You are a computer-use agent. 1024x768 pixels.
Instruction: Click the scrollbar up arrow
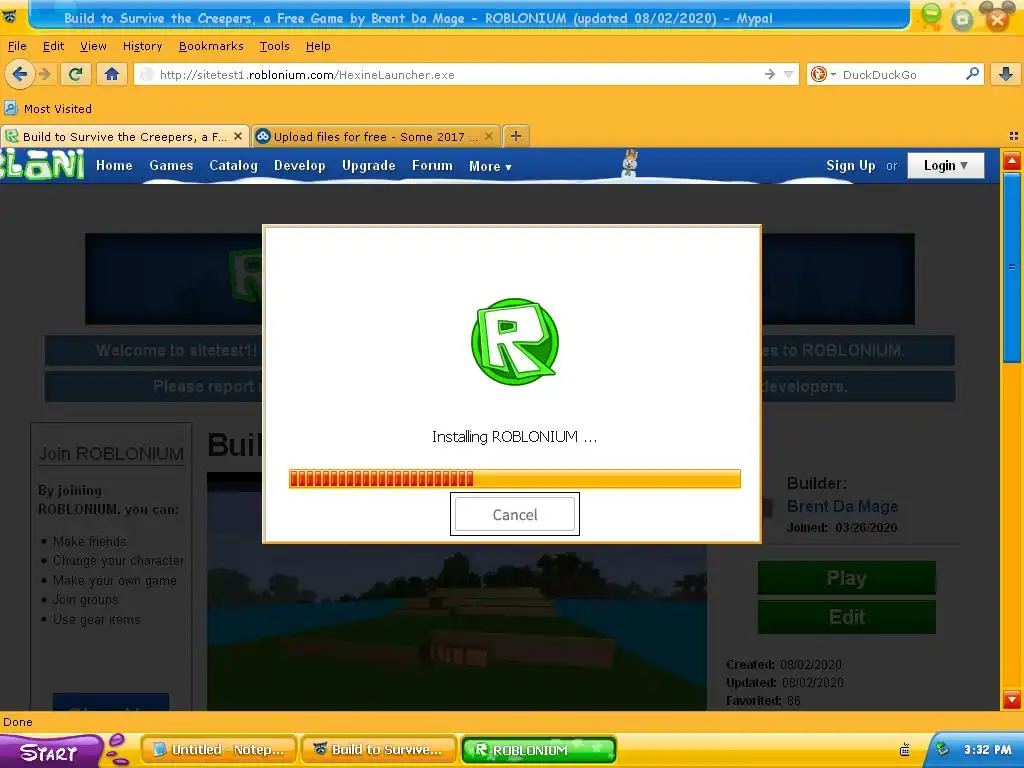[x=1012, y=161]
